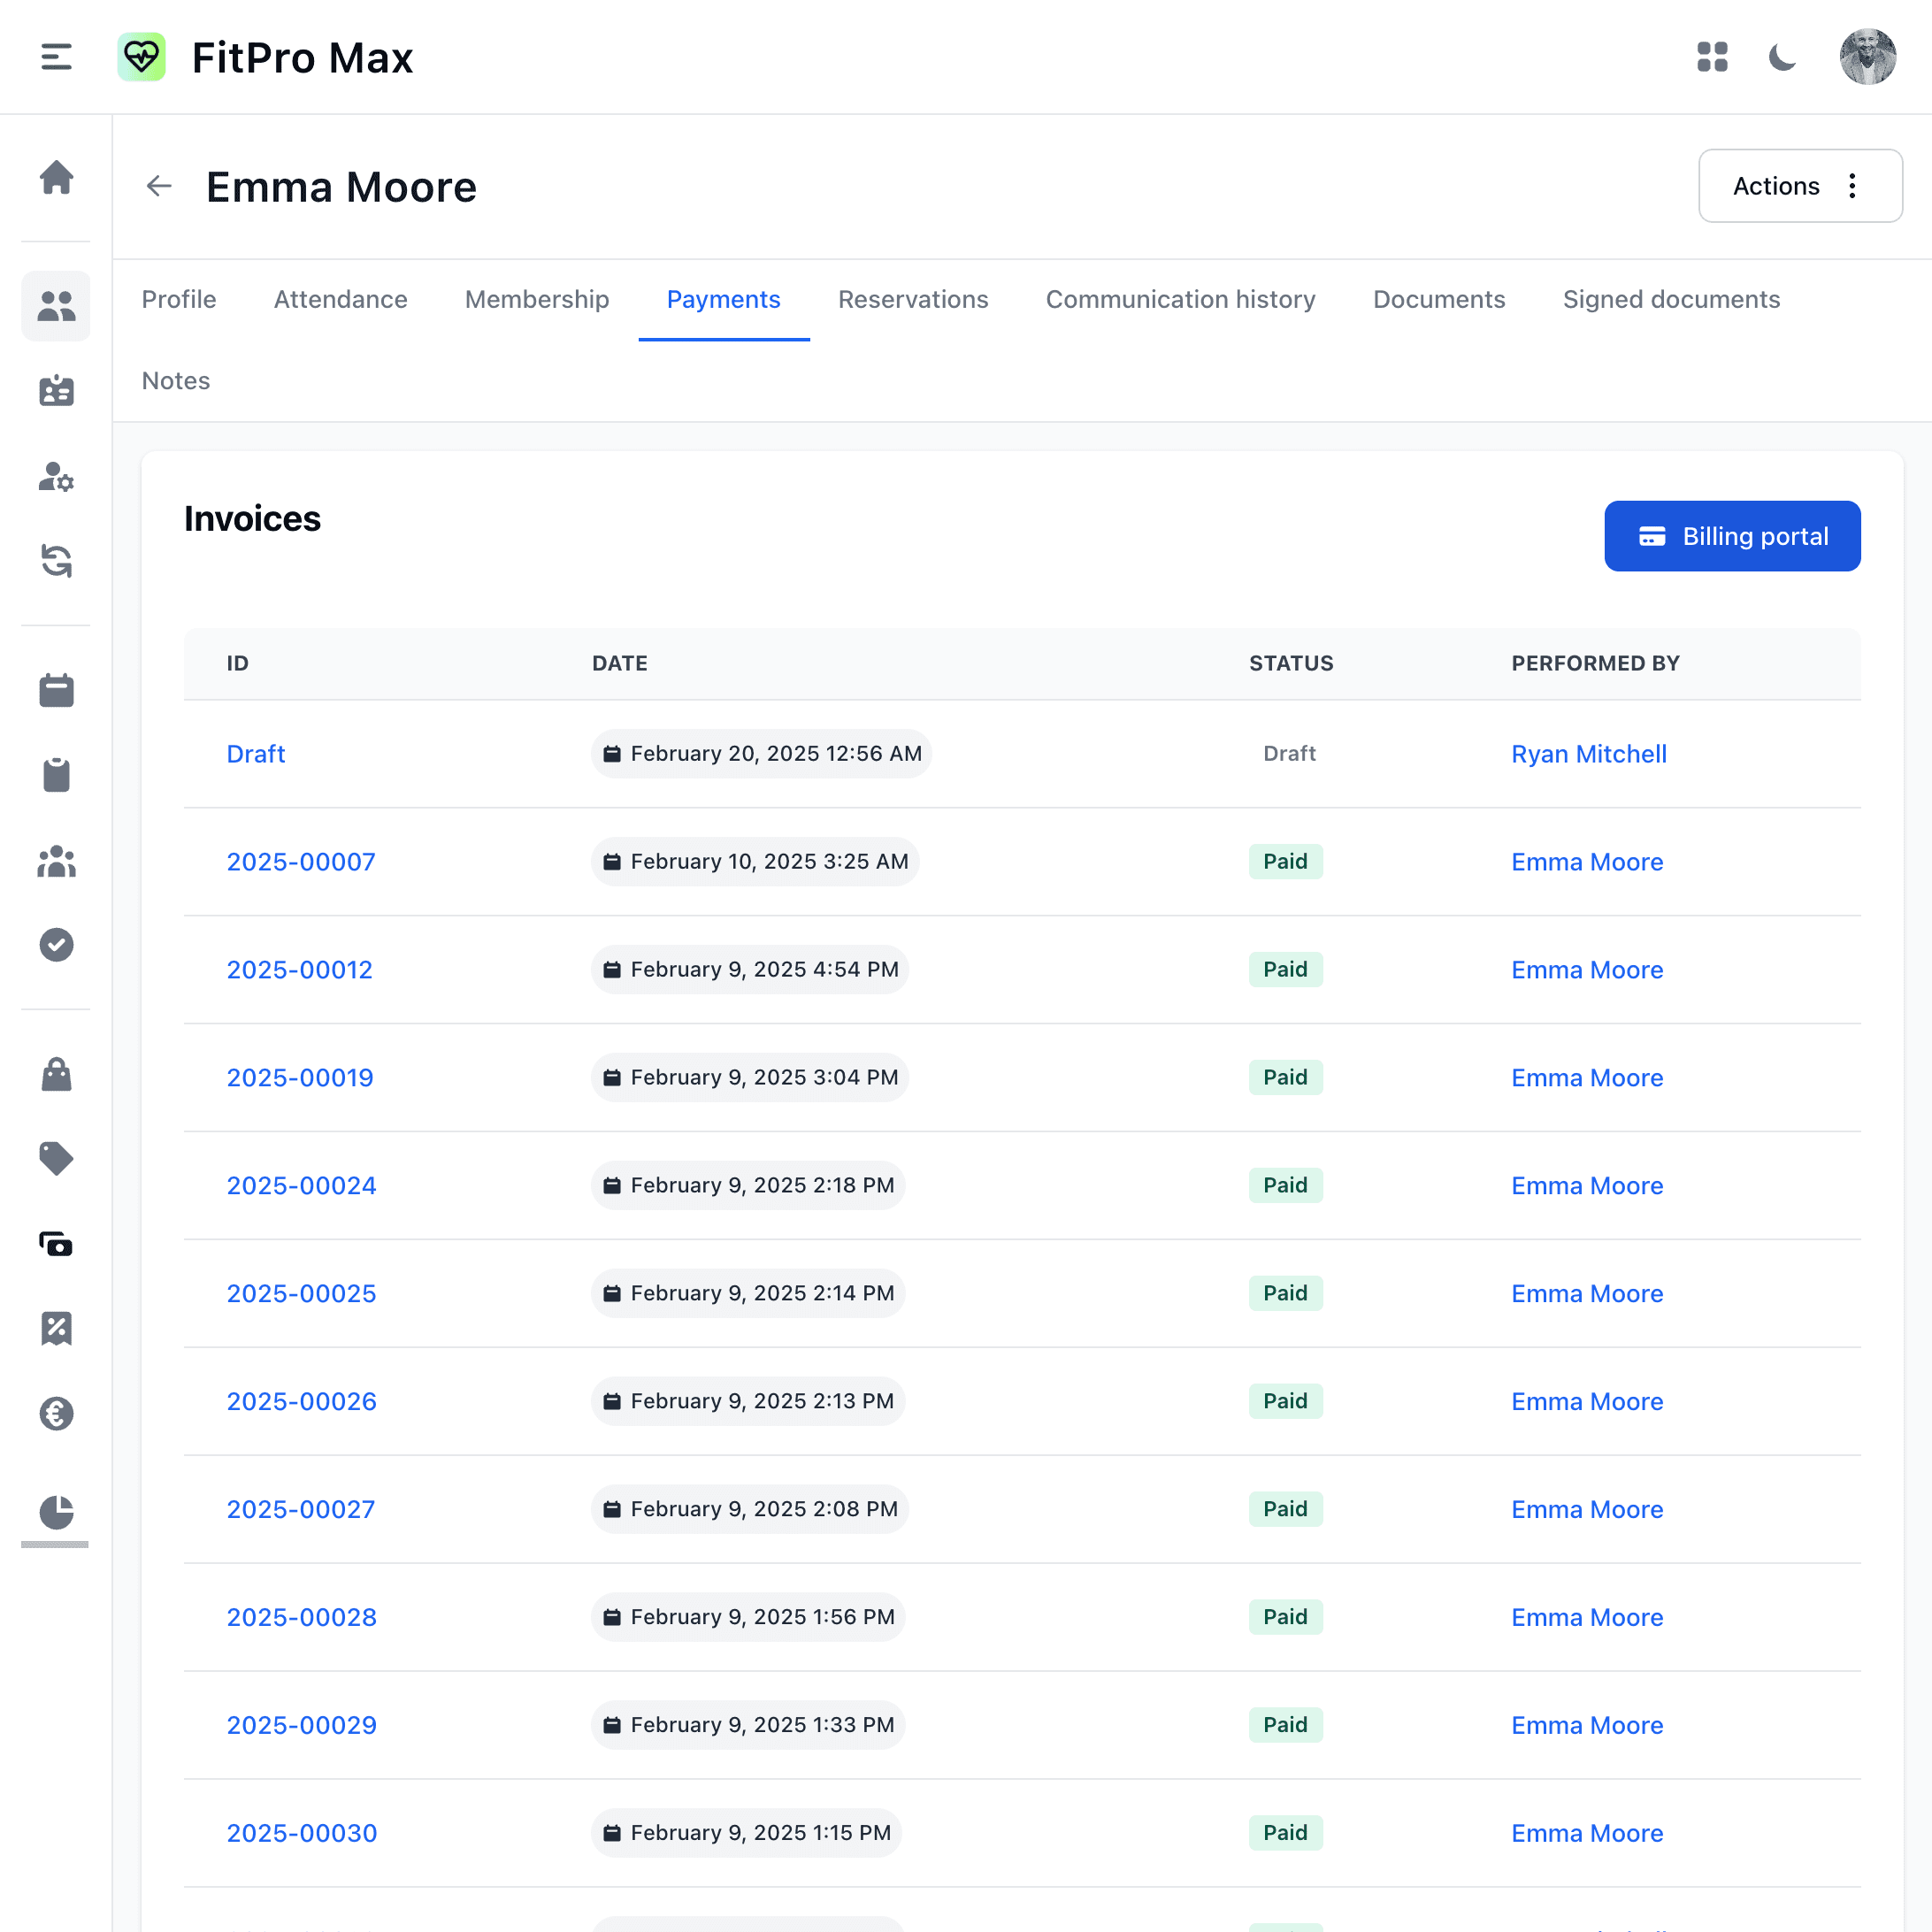The width and height of the screenshot is (1932, 1932).
Task: Click the staff settings person-gear icon
Action: point(56,478)
